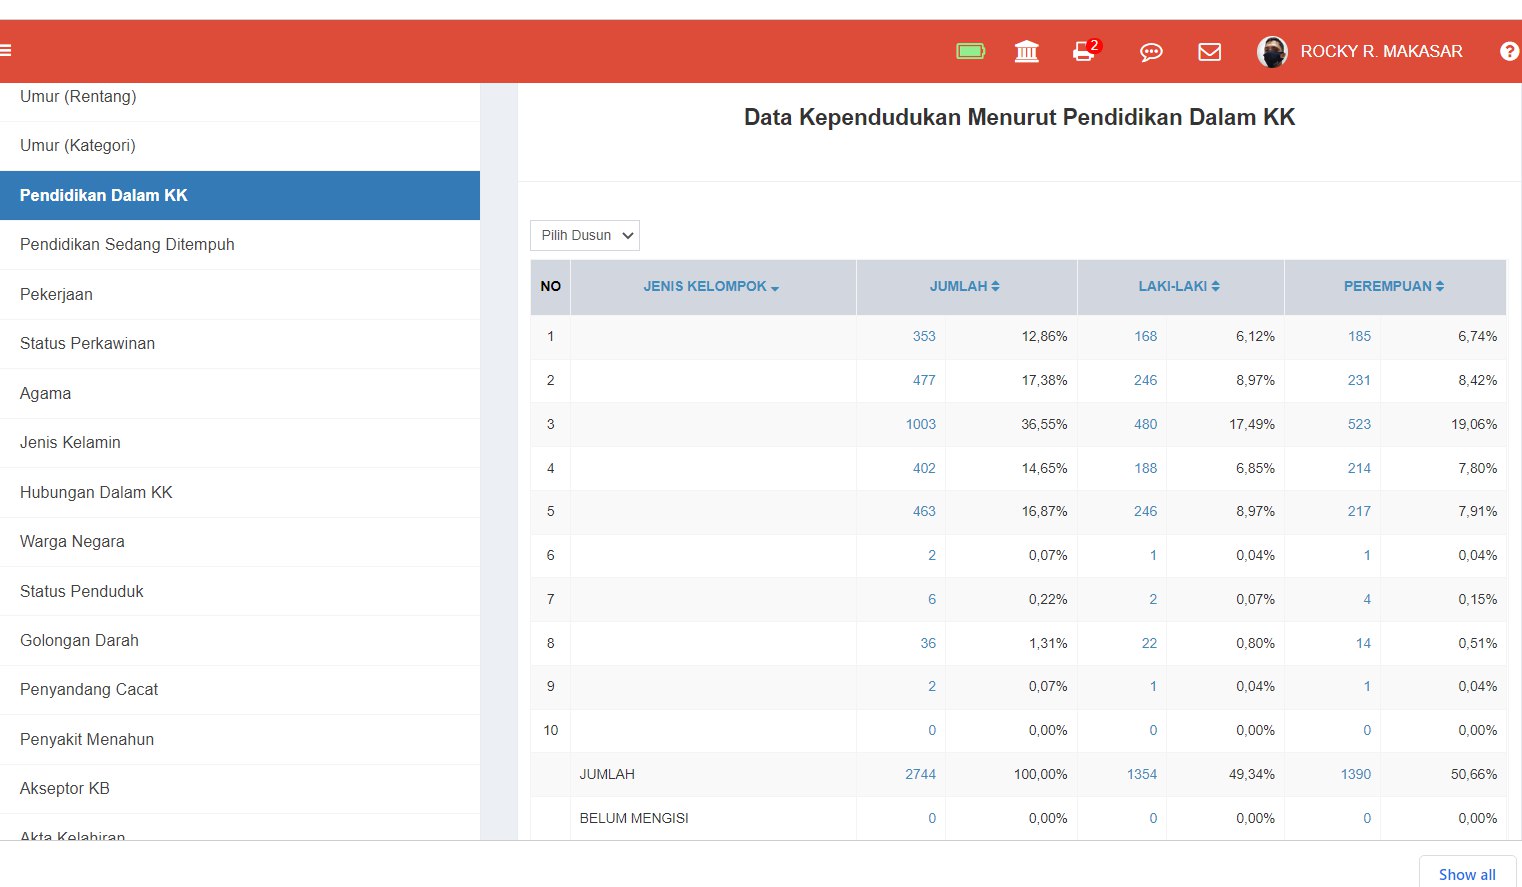Open Pekerjaan statistics
This screenshot has height=887, width=1522.
tap(240, 294)
